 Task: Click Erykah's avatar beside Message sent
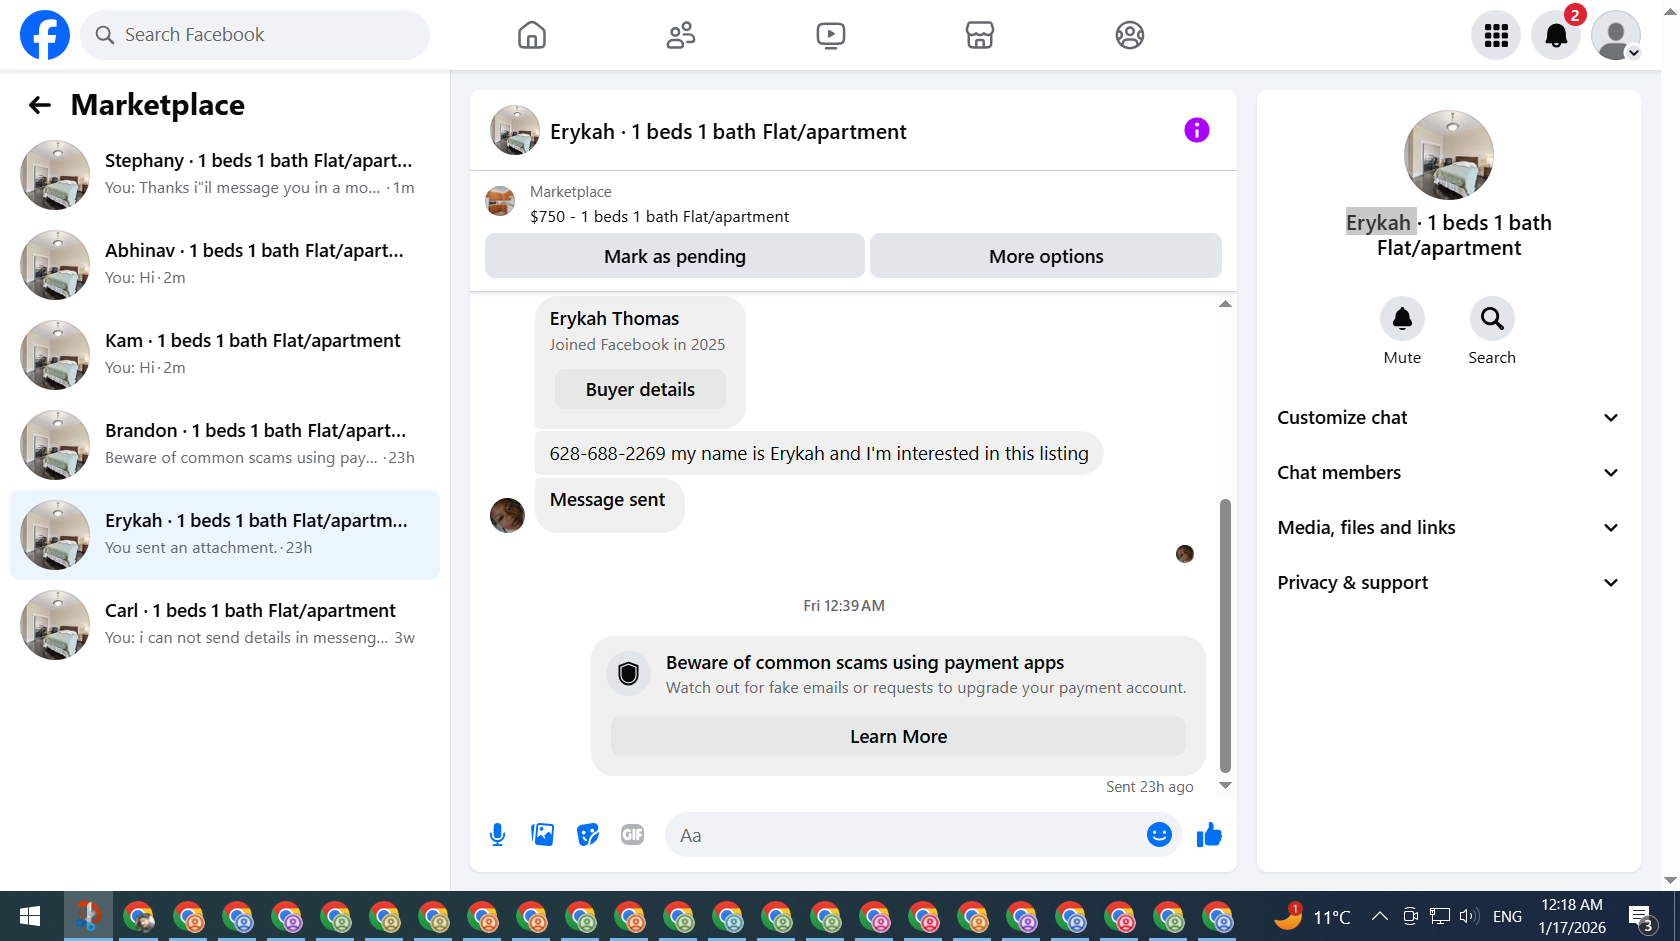click(507, 515)
